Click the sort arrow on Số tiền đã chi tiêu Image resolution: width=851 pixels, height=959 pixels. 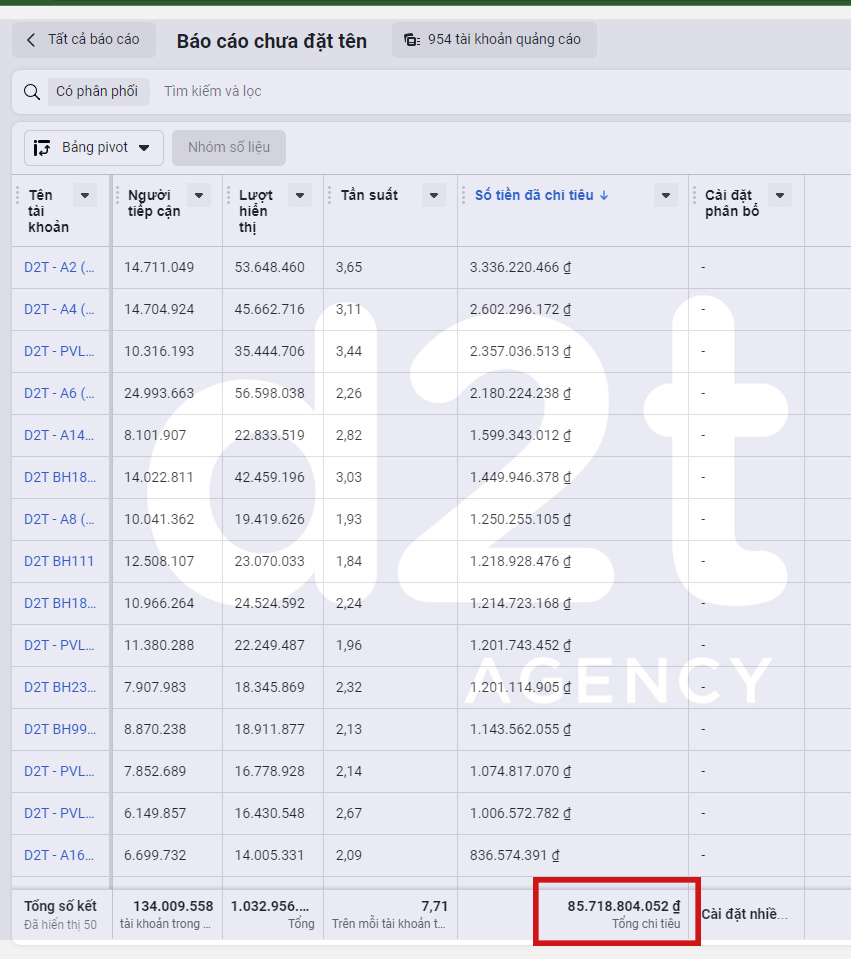pos(604,195)
